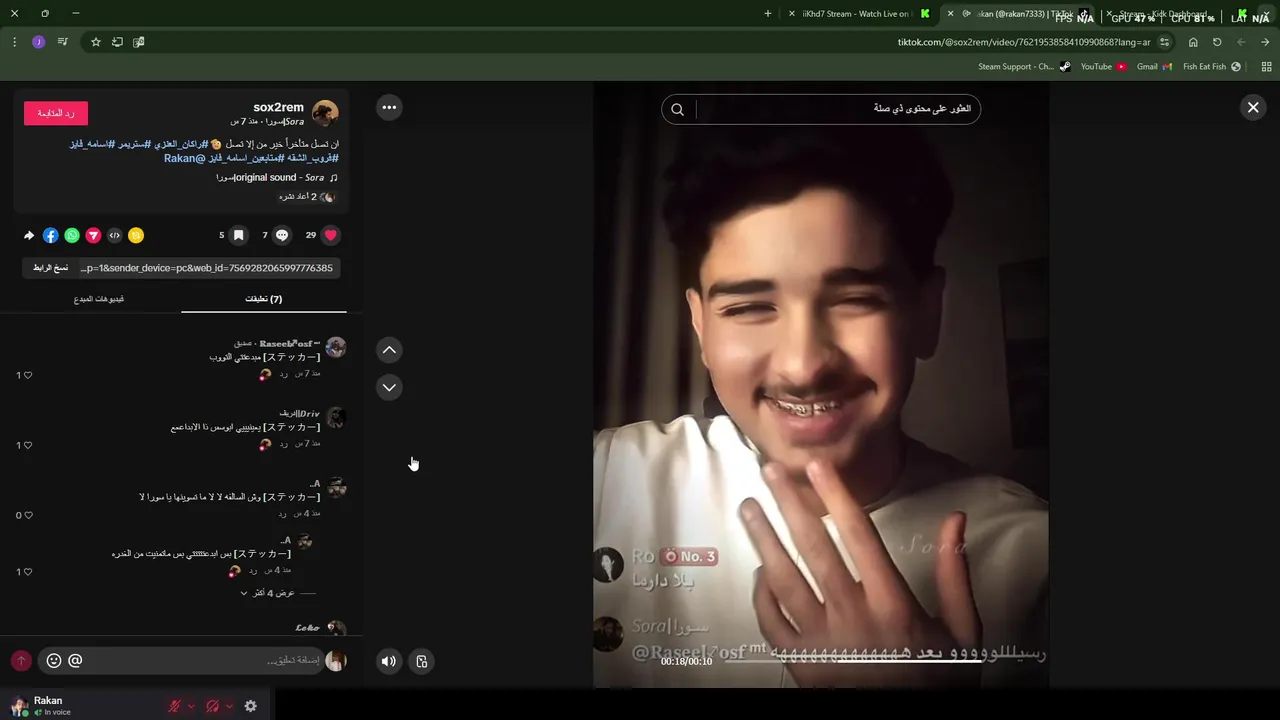Go to the browser home page
This screenshot has width=1280, height=720.
1193,42
